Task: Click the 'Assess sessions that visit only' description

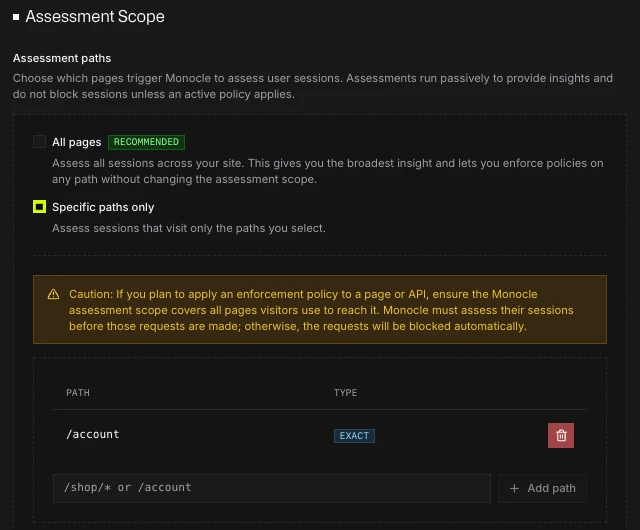Action: pos(189,228)
